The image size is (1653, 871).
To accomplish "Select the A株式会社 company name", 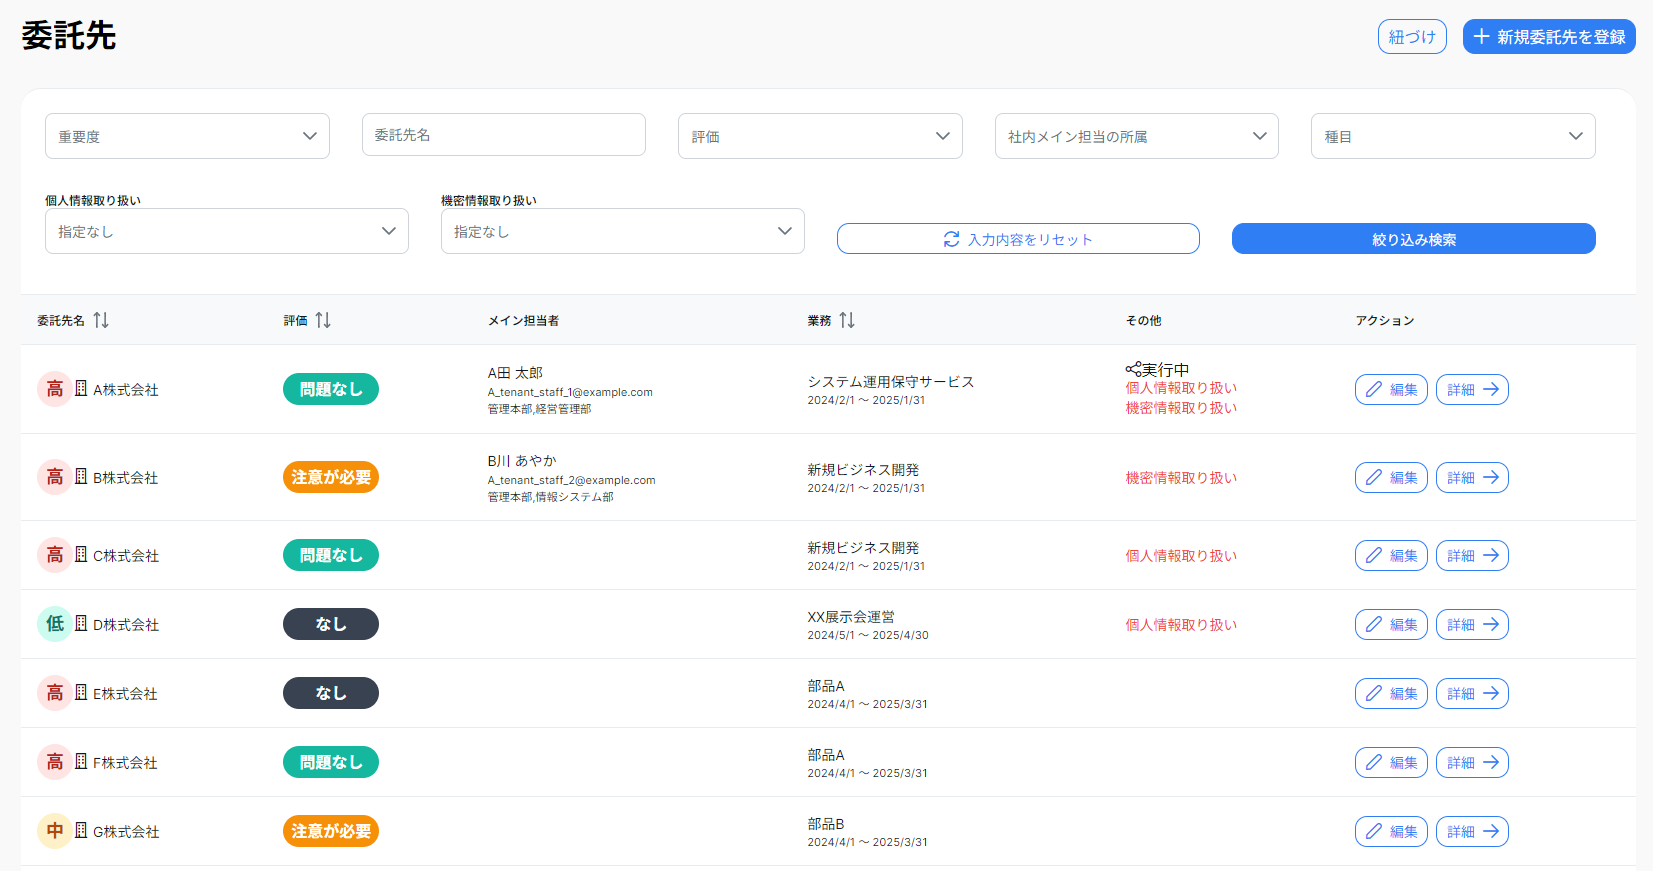I will click(126, 390).
